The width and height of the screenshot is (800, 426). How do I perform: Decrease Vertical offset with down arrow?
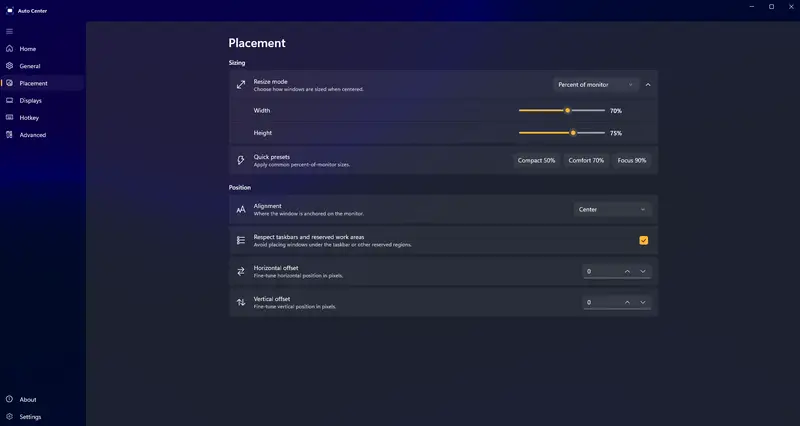point(643,303)
